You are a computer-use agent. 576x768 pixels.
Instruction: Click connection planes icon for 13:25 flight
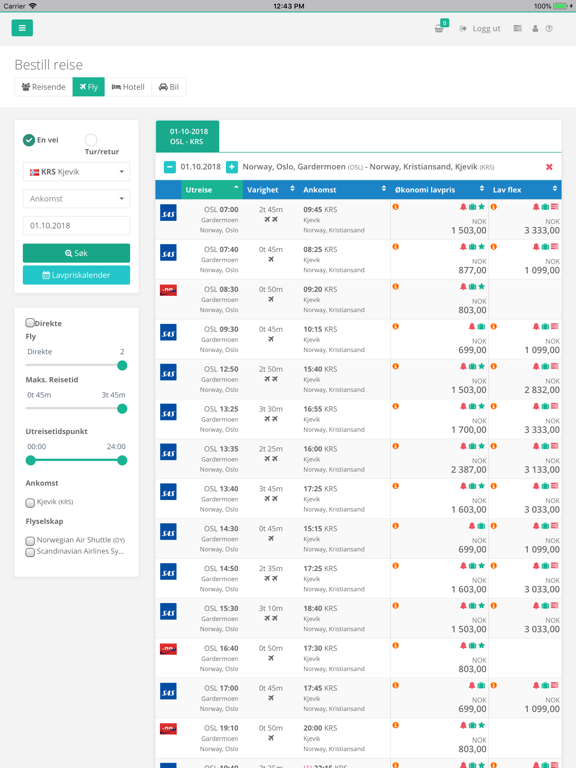point(271,419)
